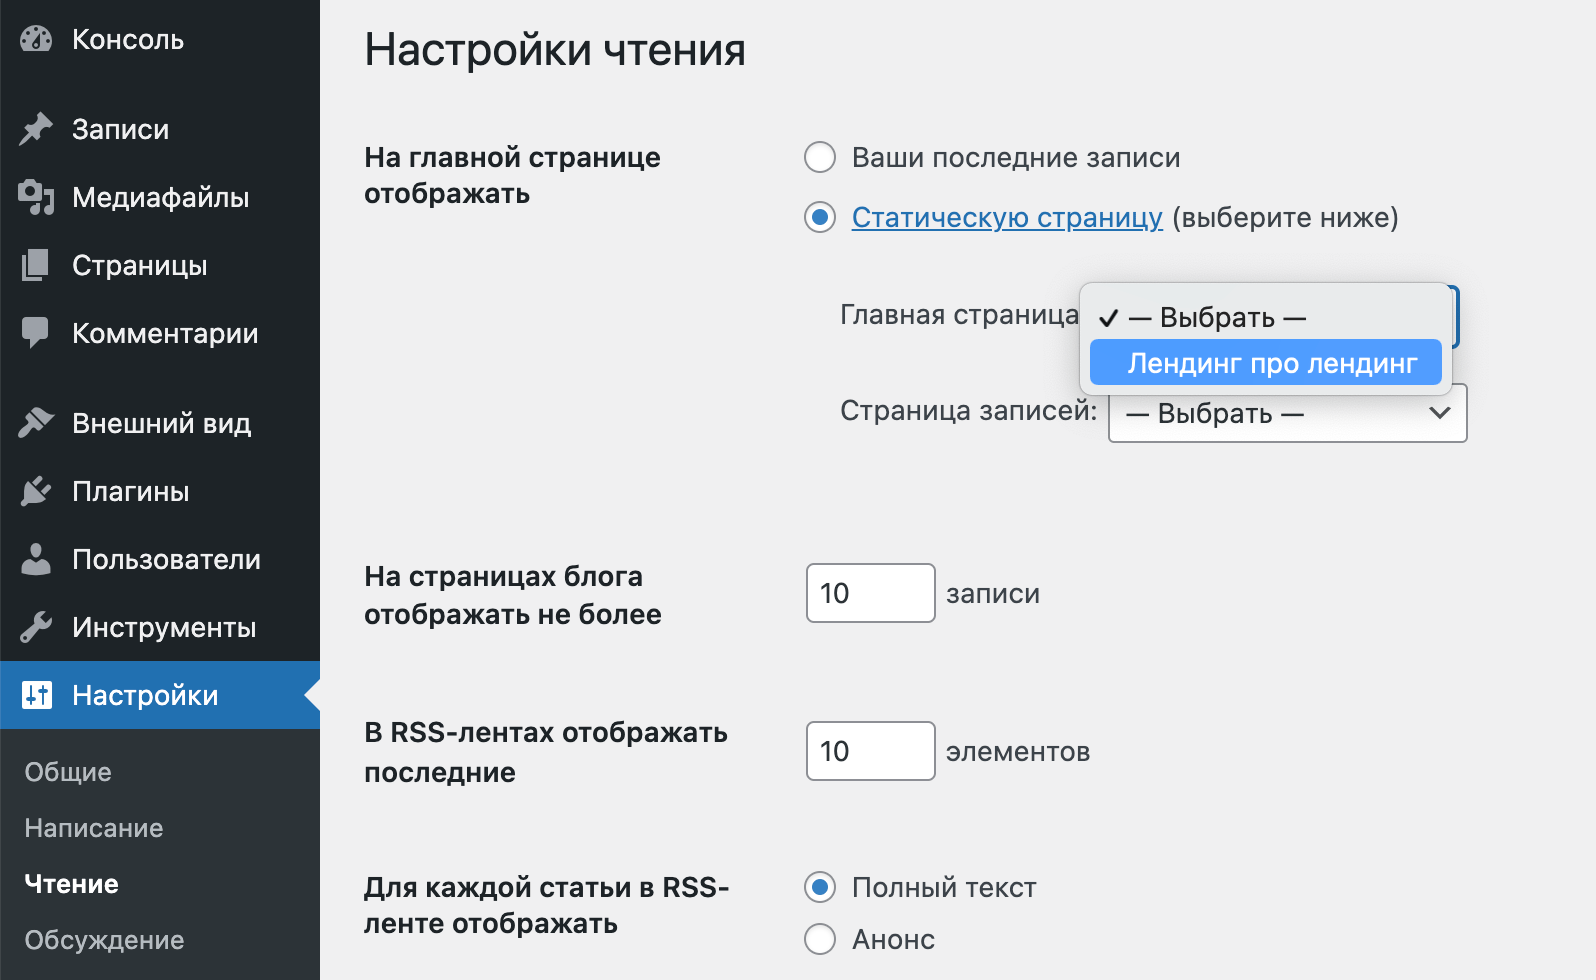
Task: Click the Комментарии speech bubble icon
Action: (x=36, y=333)
